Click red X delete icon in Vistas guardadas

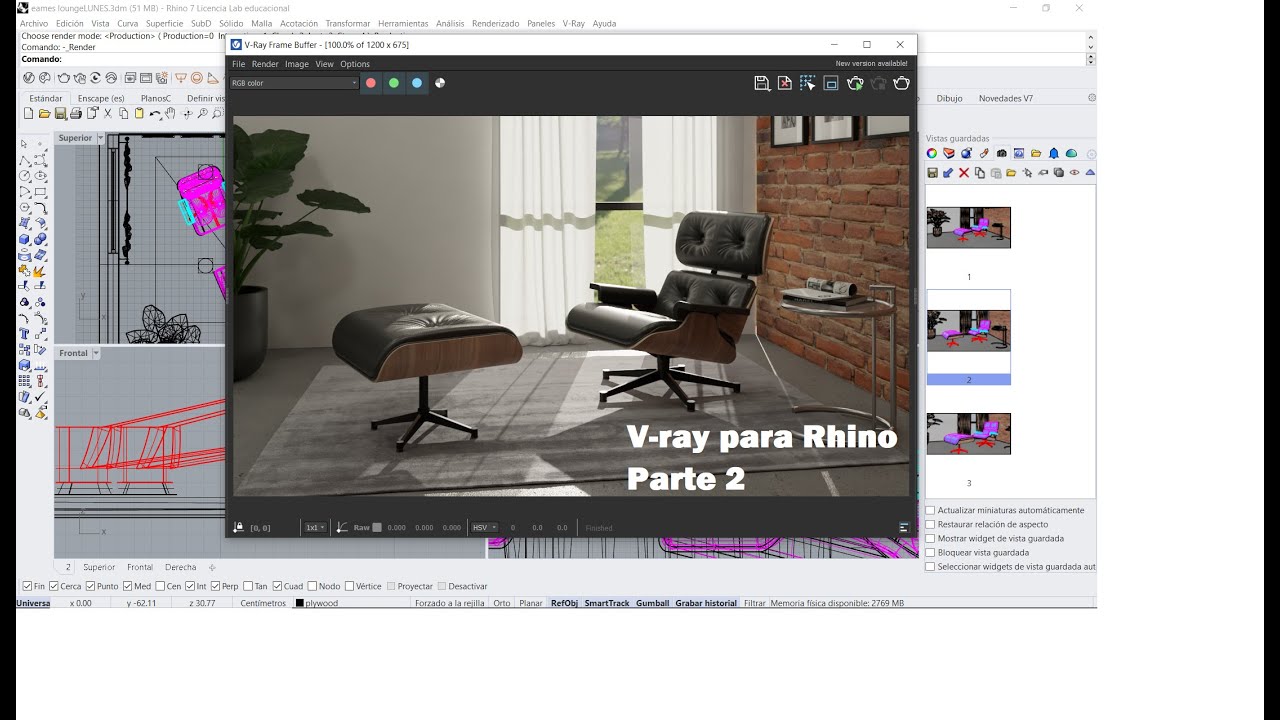[x=964, y=173]
